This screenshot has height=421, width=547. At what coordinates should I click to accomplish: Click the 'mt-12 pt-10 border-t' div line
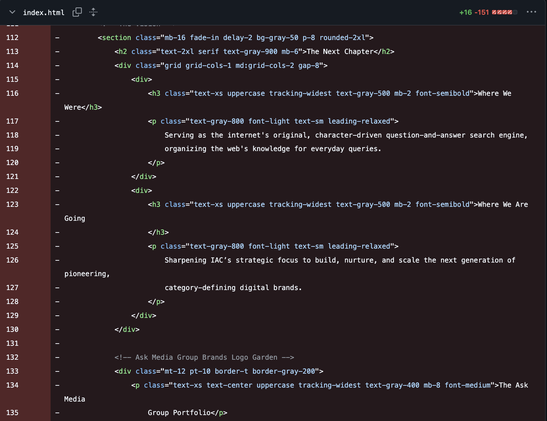tap(219, 371)
